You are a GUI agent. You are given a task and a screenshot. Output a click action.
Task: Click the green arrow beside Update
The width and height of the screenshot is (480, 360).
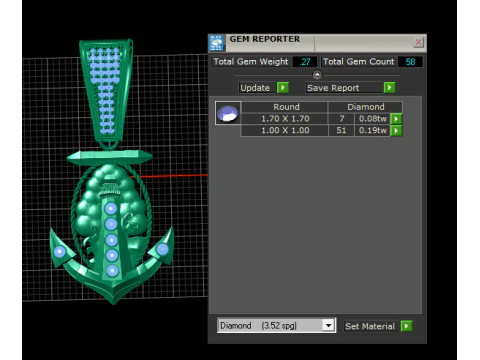[x=283, y=88]
